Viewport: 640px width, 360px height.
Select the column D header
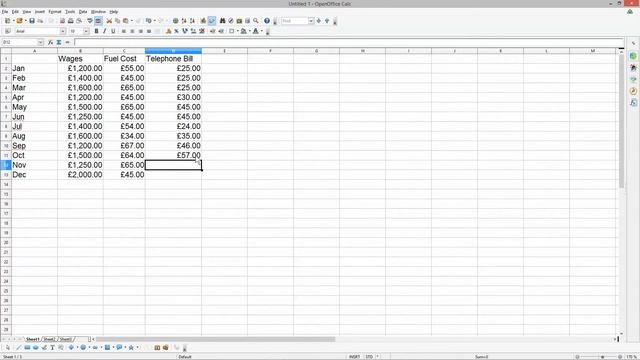coord(173,51)
